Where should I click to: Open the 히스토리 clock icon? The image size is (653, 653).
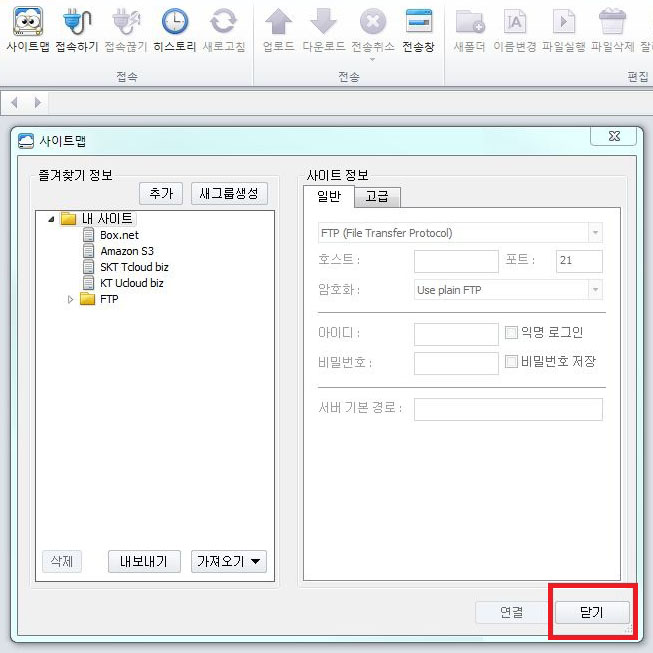point(174,22)
